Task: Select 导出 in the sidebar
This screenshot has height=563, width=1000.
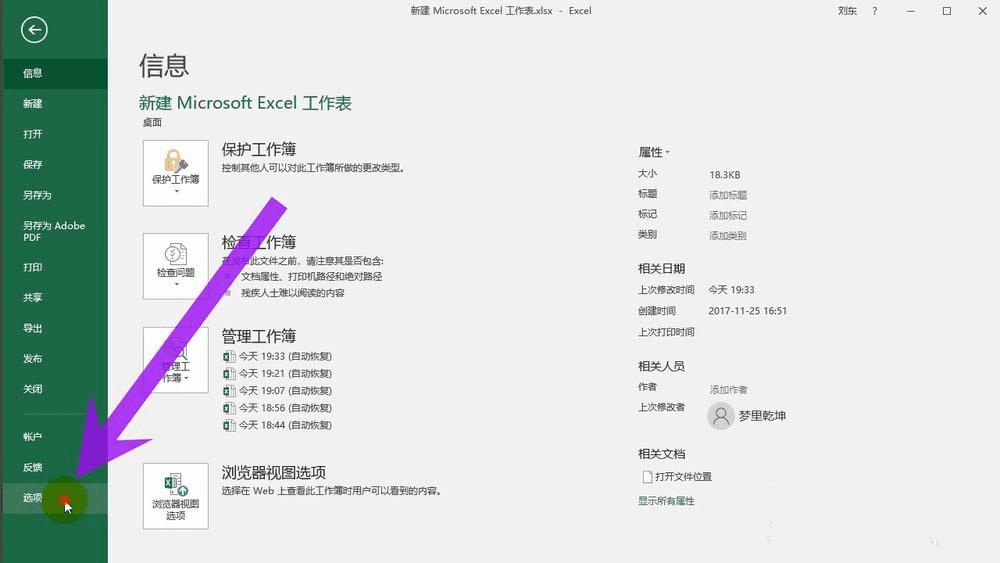Action: [x=54, y=328]
